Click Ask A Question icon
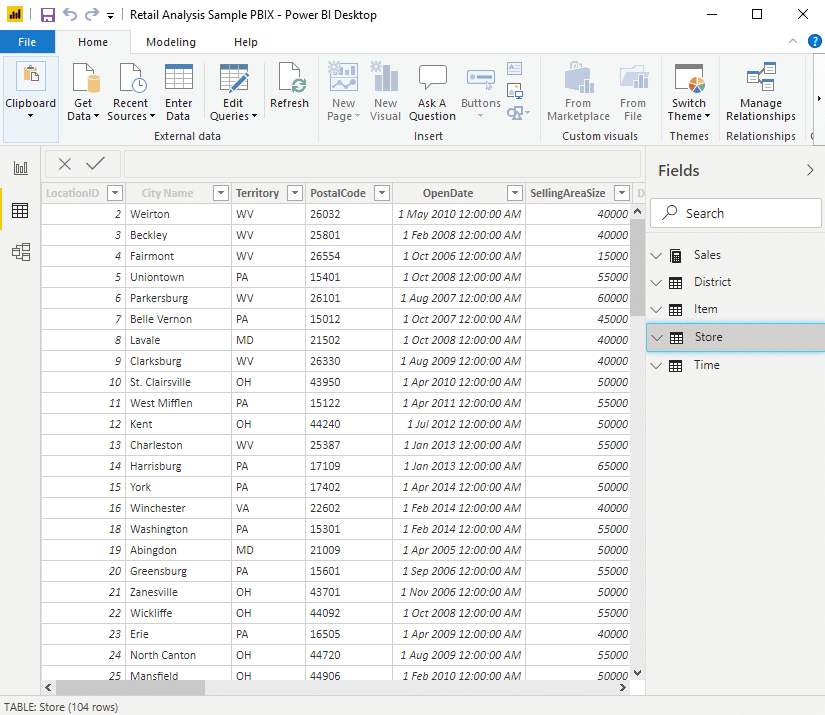The image size is (825, 715). (x=432, y=77)
